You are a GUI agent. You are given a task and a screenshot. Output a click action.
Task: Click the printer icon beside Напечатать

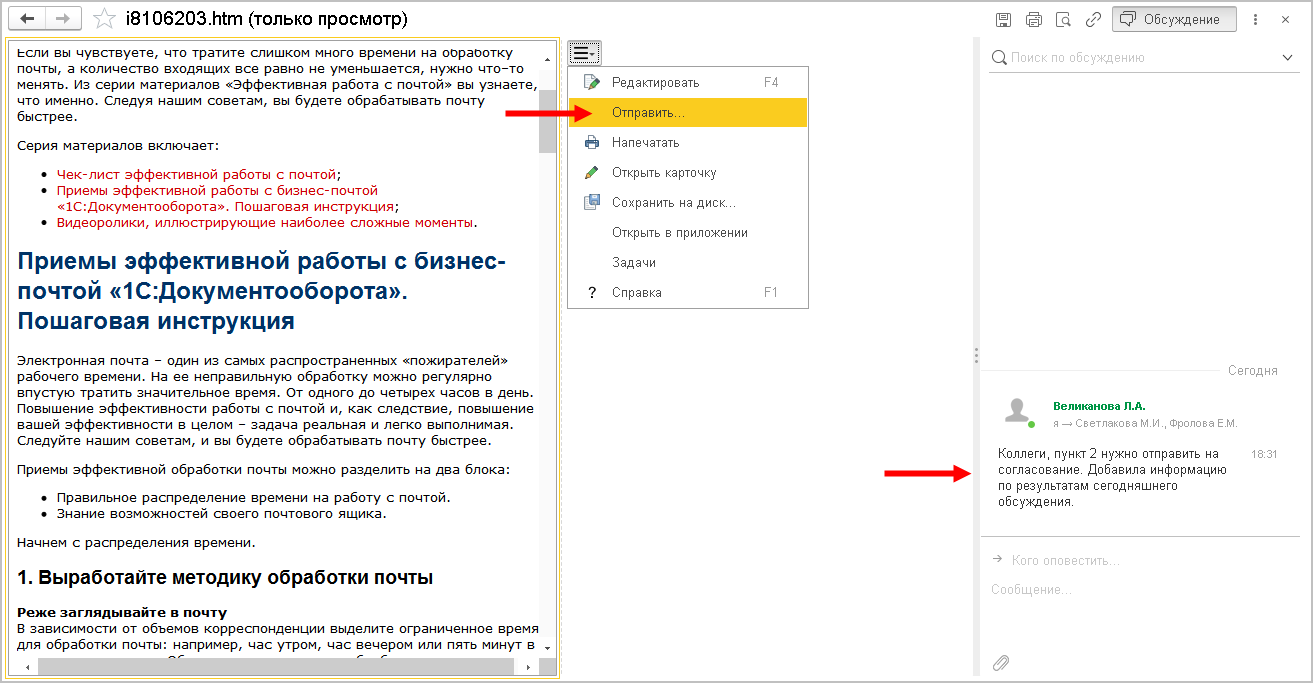coord(592,143)
